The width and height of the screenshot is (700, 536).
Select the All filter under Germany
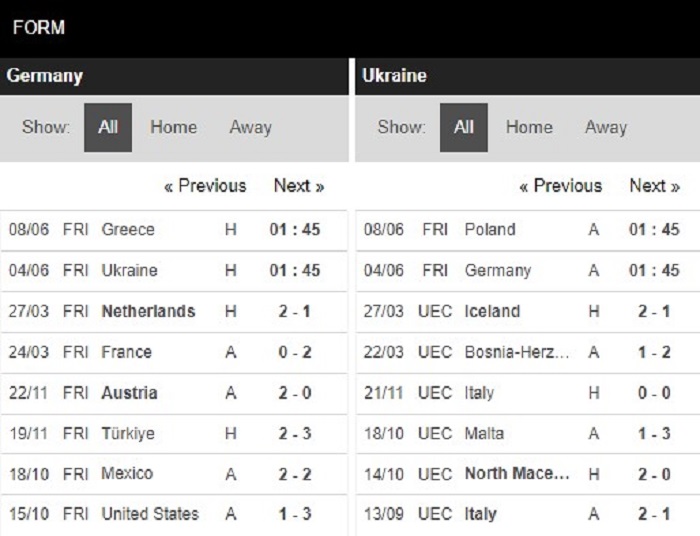[108, 128]
